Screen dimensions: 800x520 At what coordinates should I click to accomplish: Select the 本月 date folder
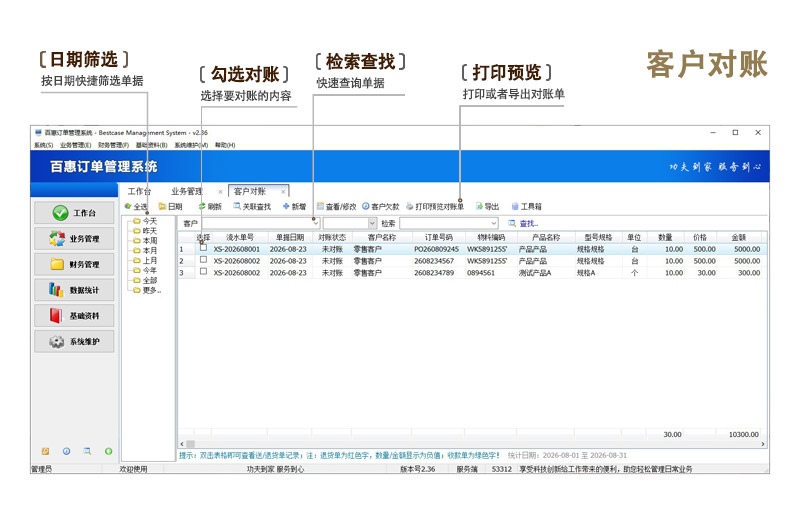pyautogui.click(x=145, y=251)
